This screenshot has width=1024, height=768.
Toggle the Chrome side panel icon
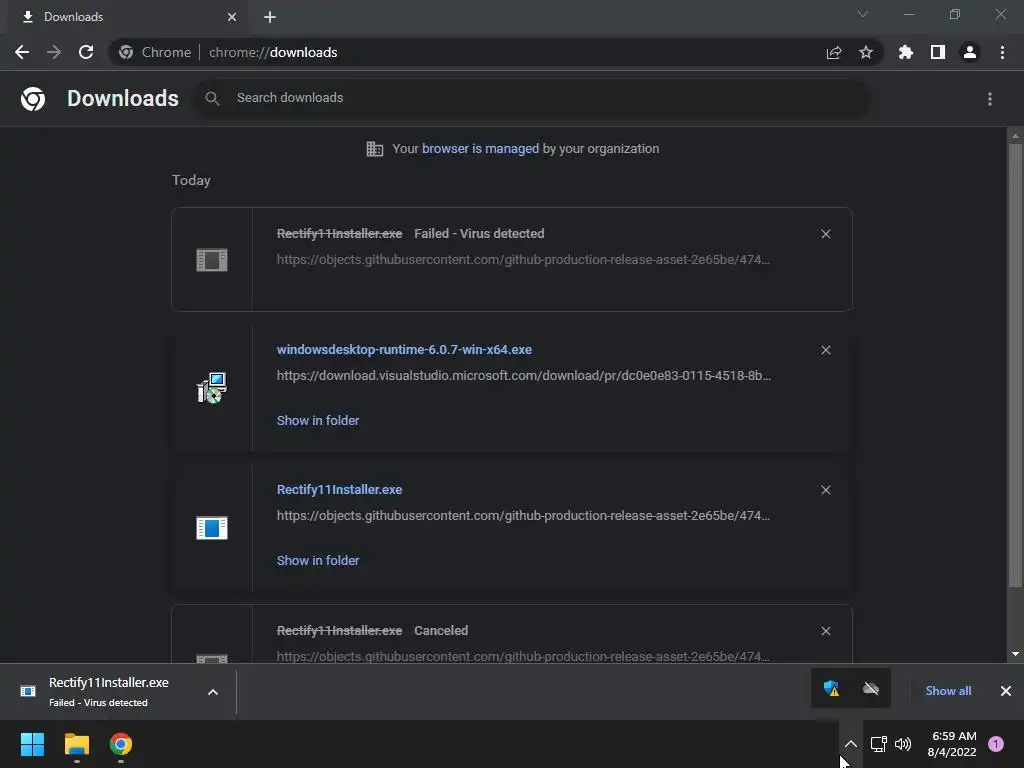[x=938, y=52]
